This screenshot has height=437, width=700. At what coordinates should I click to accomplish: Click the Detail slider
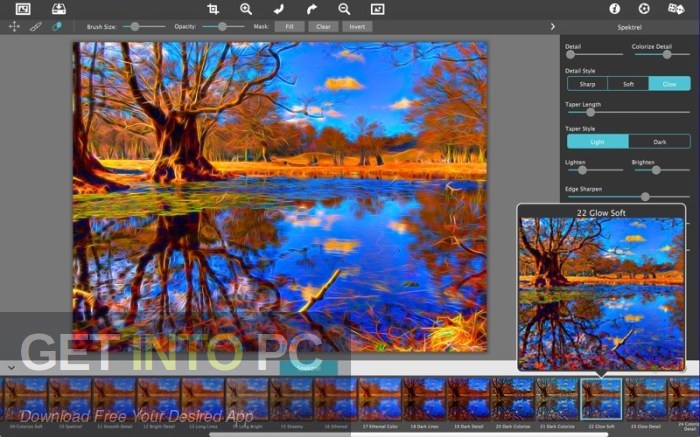[594, 54]
